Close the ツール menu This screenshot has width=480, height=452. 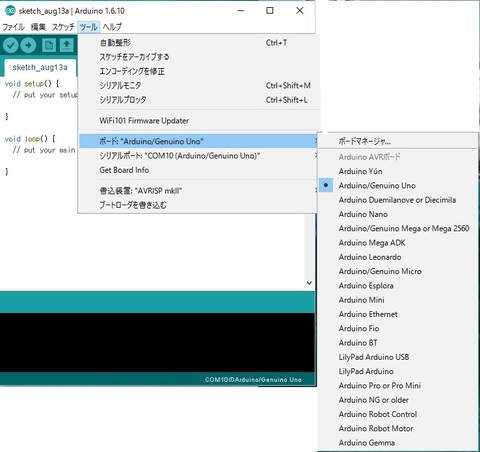pyautogui.click(x=89, y=27)
